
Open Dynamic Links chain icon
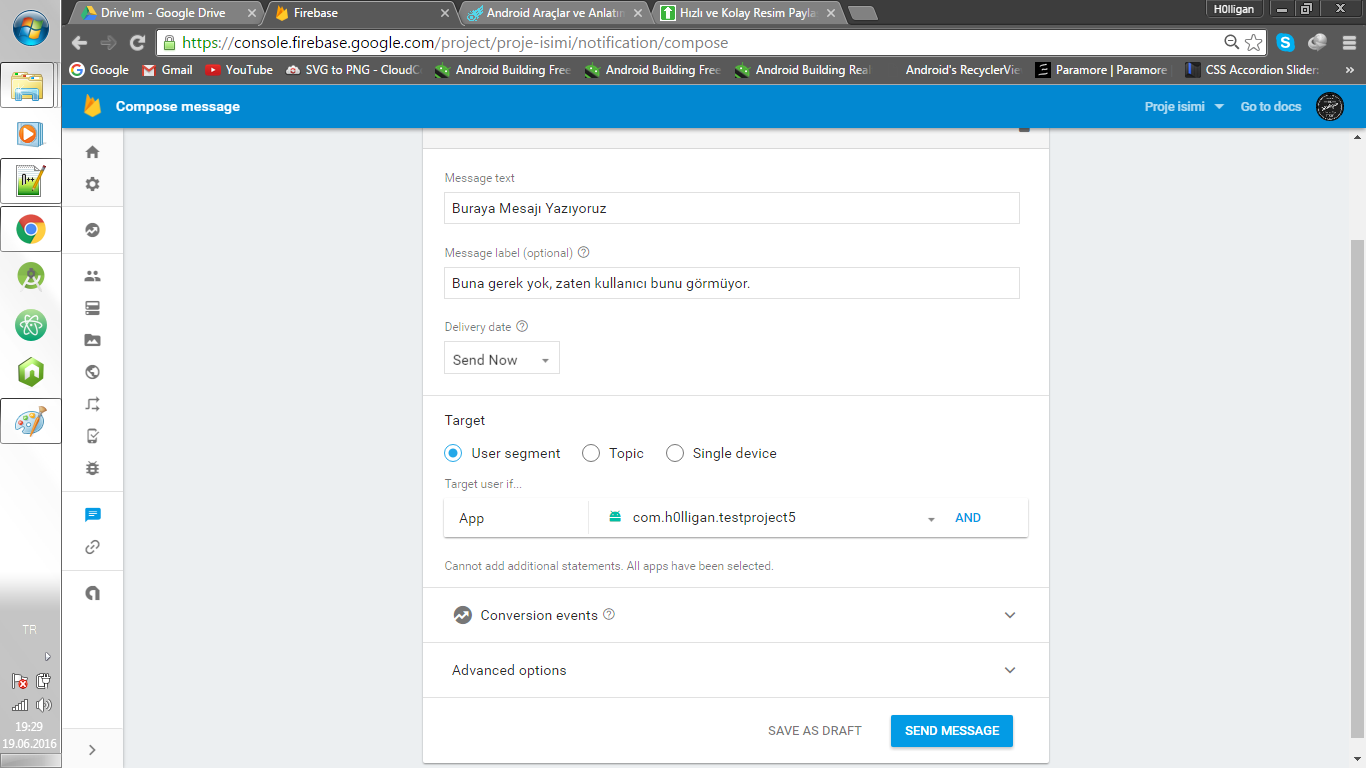(93, 547)
